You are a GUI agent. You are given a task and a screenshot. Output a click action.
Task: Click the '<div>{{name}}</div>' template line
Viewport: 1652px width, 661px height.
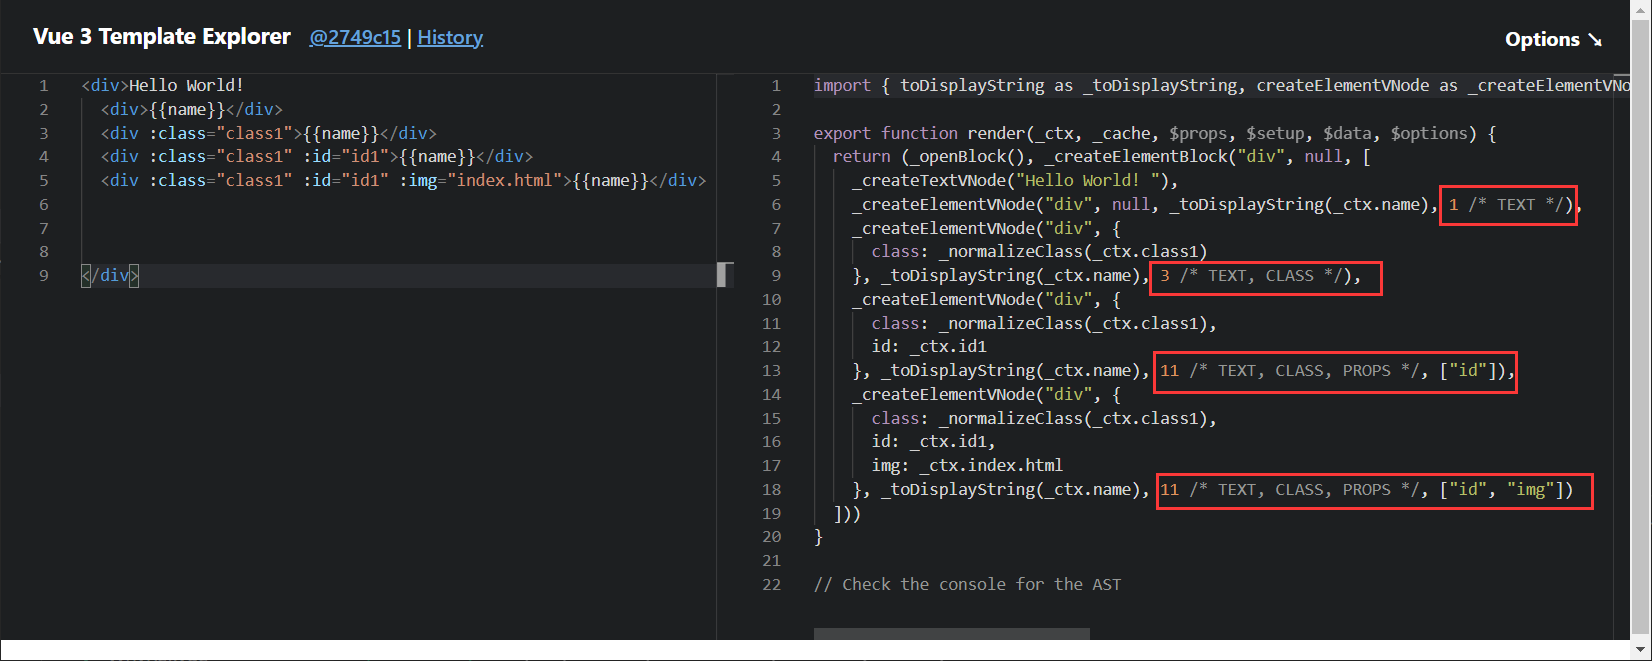coord(192,109)
